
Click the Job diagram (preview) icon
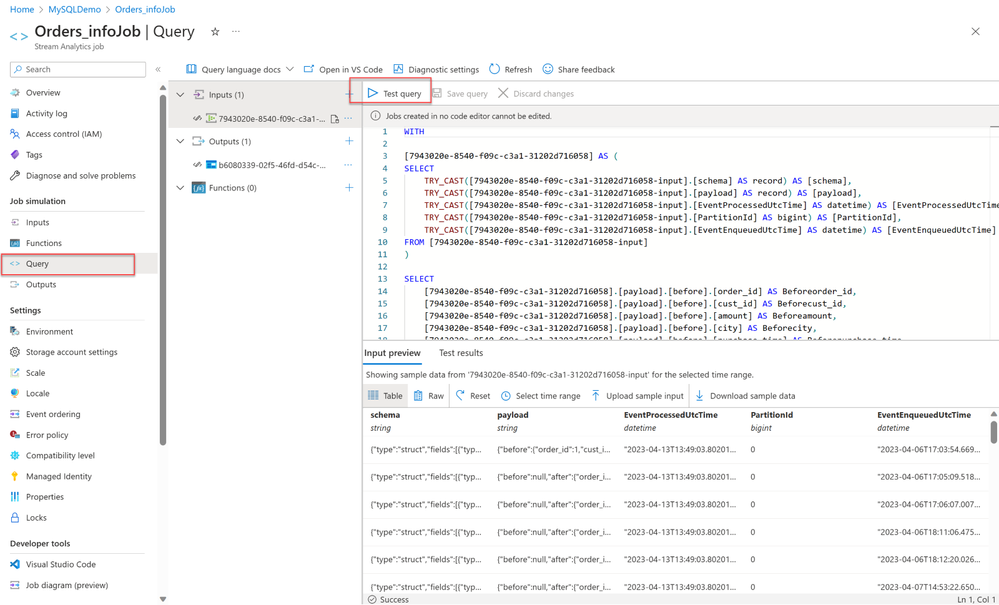click(x=15, y=585)
